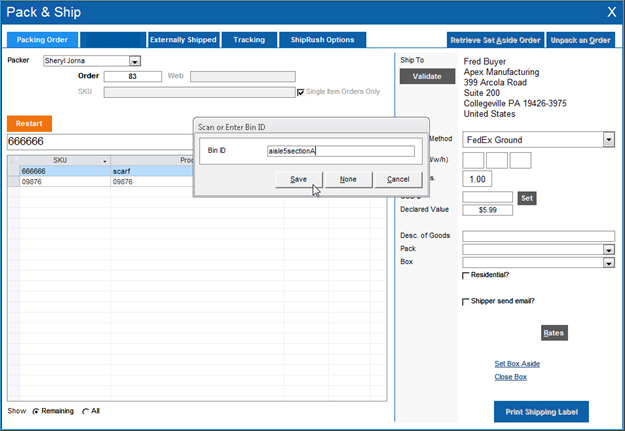This screenshot has width=625, height=431.
Task: Expand the Packer dropdown list
Action: [135, 61]
